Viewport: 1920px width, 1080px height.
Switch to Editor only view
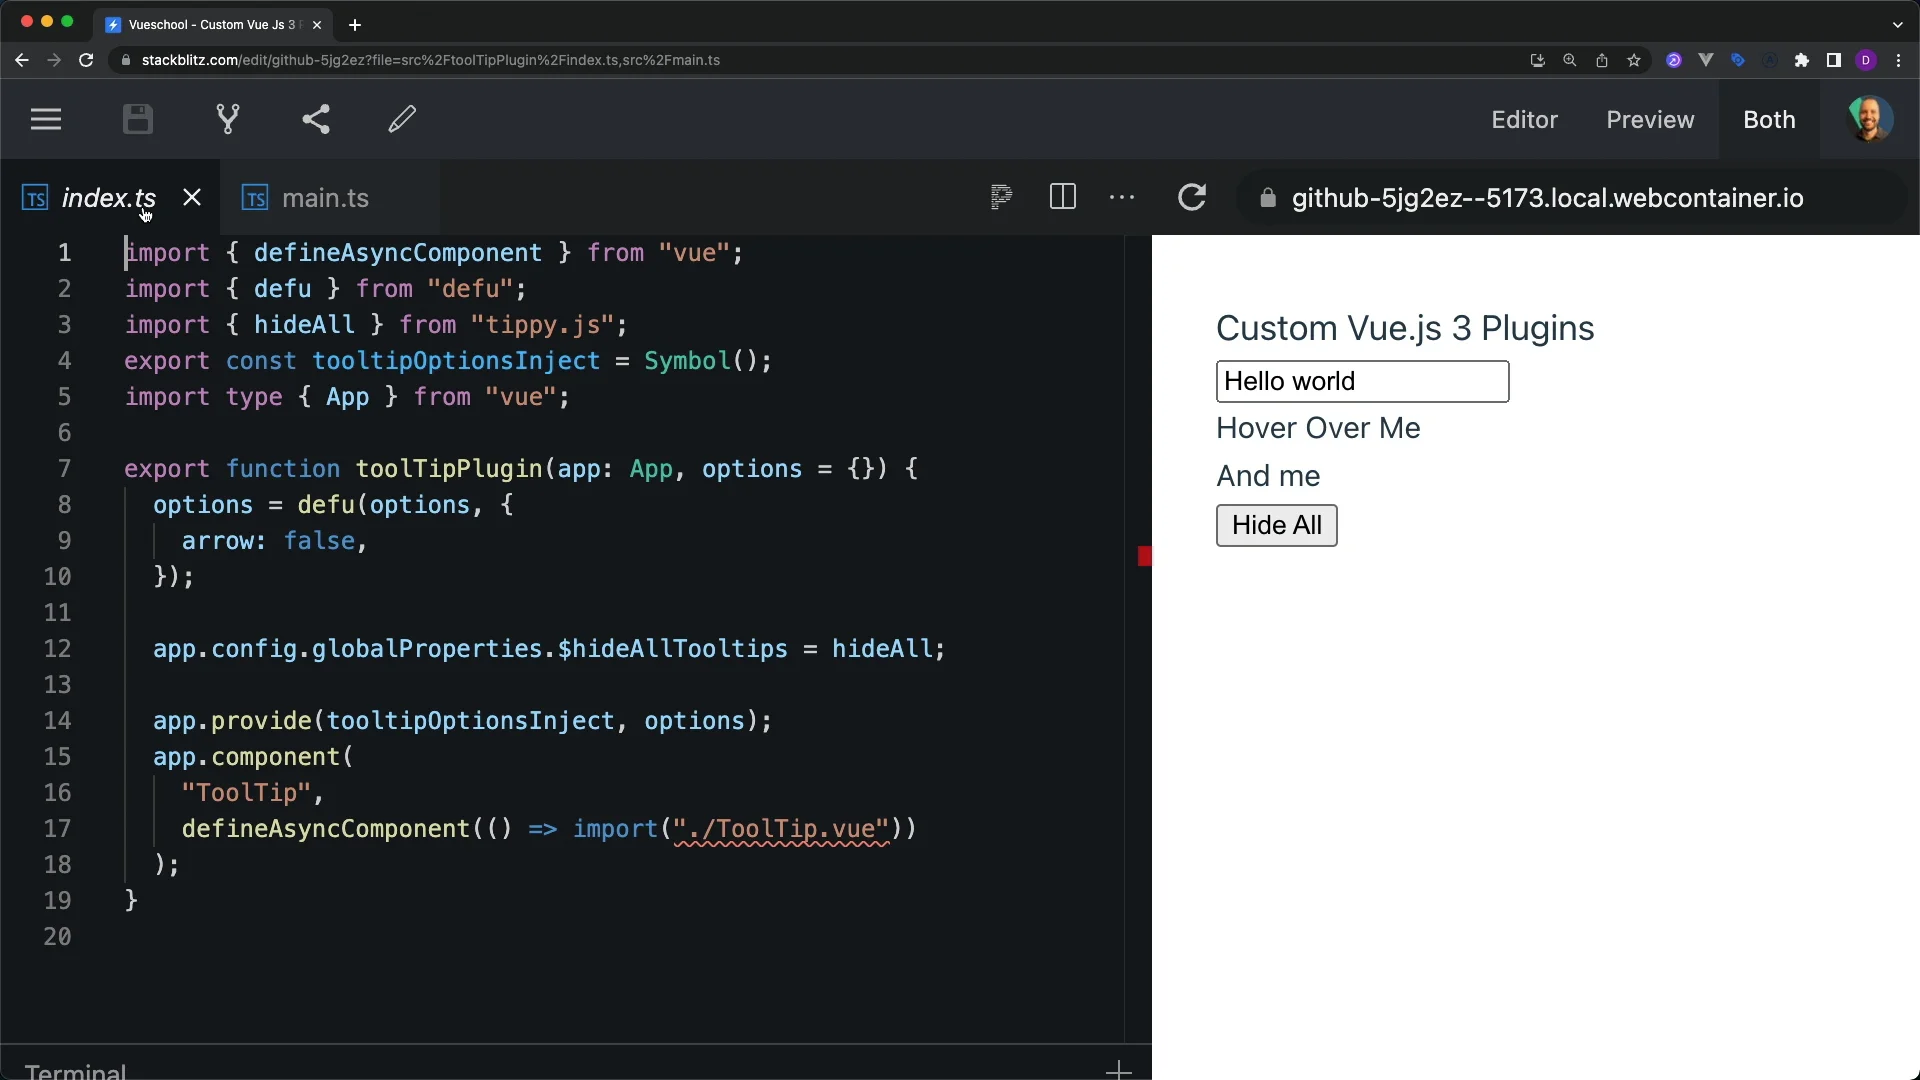click(x=1523, y=120)
